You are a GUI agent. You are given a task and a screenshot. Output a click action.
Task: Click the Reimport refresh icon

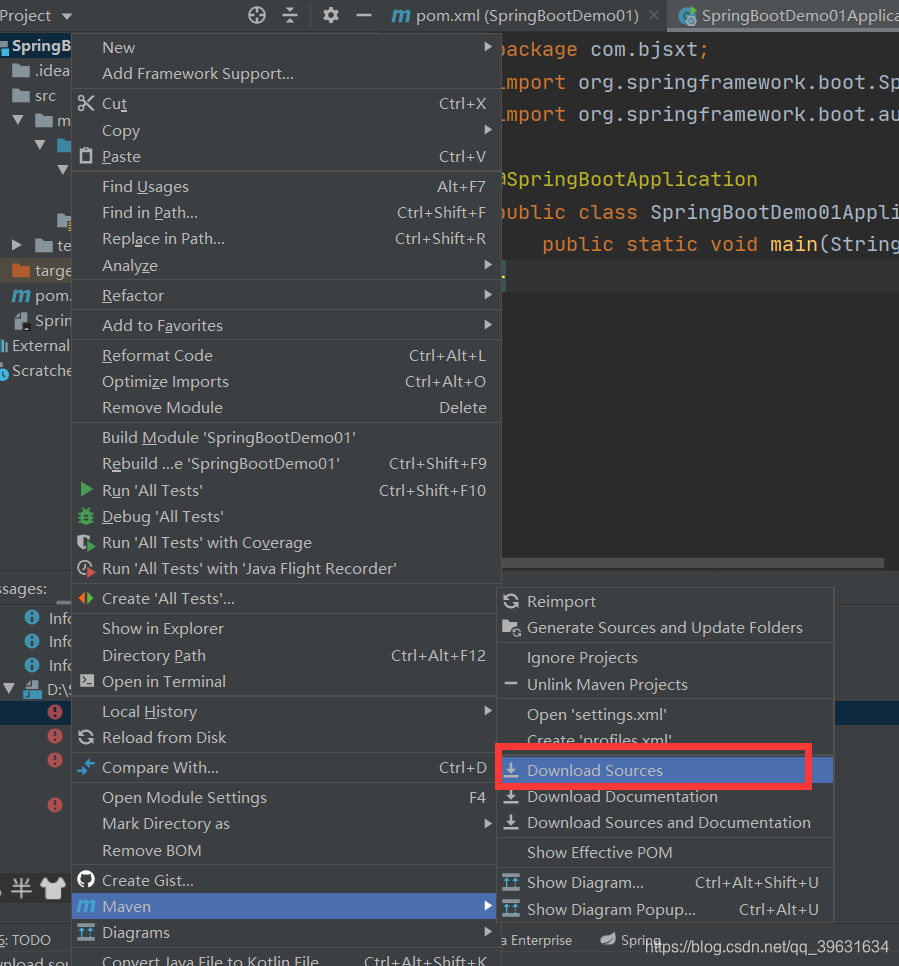511,601
